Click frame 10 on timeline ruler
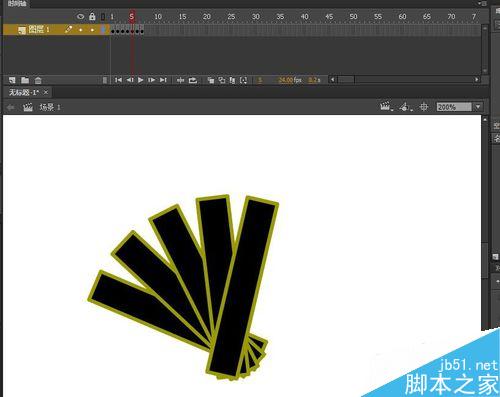Viewport: 500px width, 397px height. (158, 17)
